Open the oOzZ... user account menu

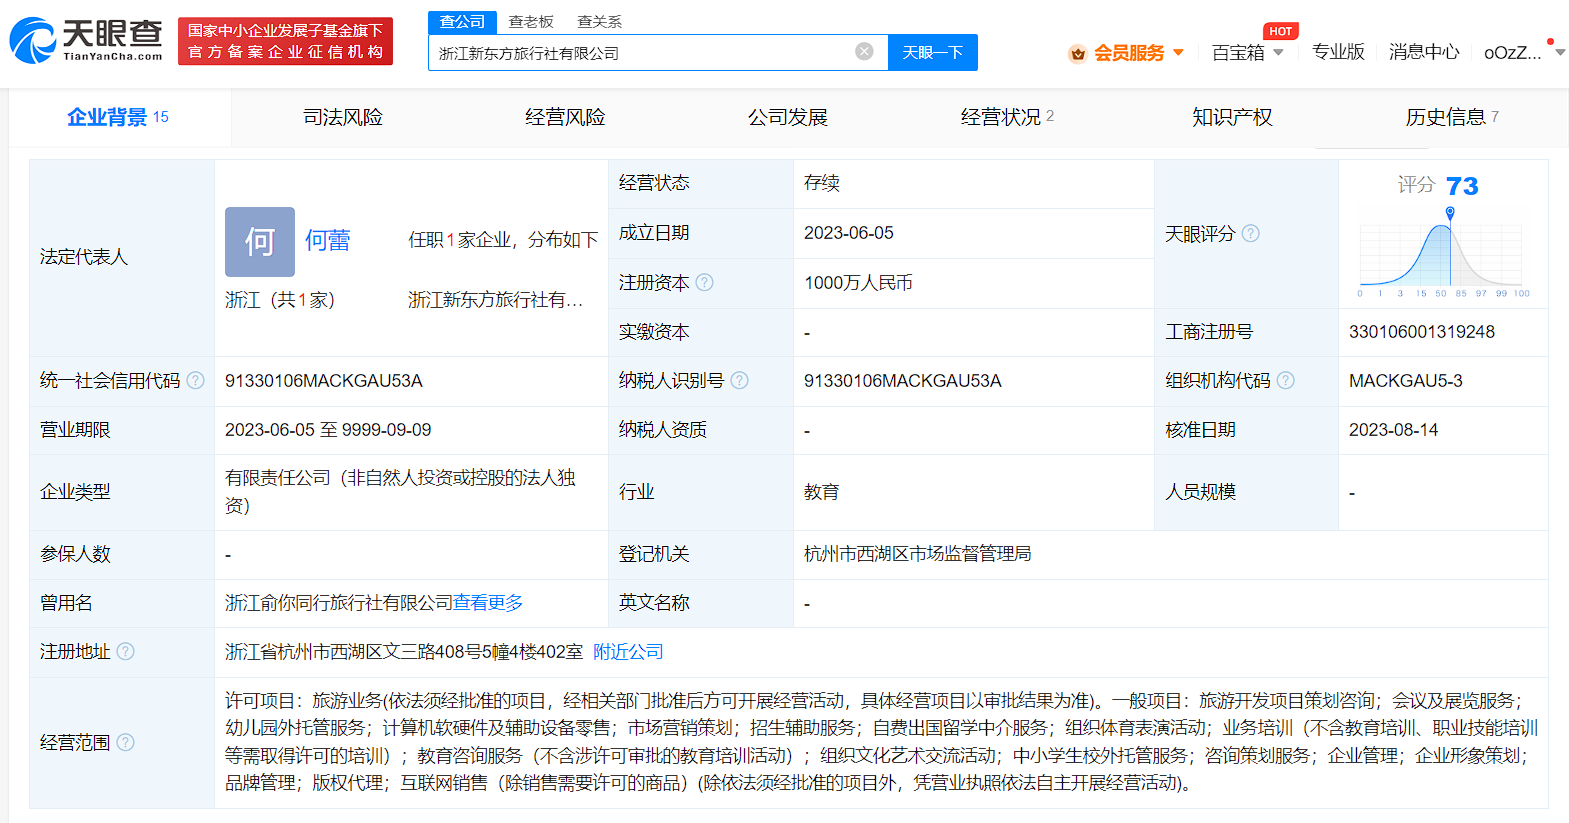(1523, 52)
